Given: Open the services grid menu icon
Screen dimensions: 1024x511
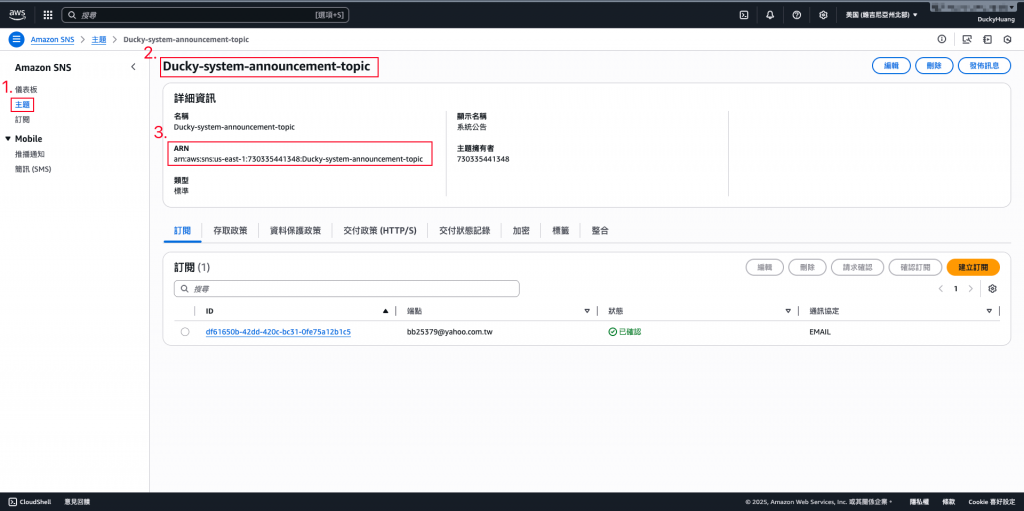Looking at the screenshot, I should point(48,14).
